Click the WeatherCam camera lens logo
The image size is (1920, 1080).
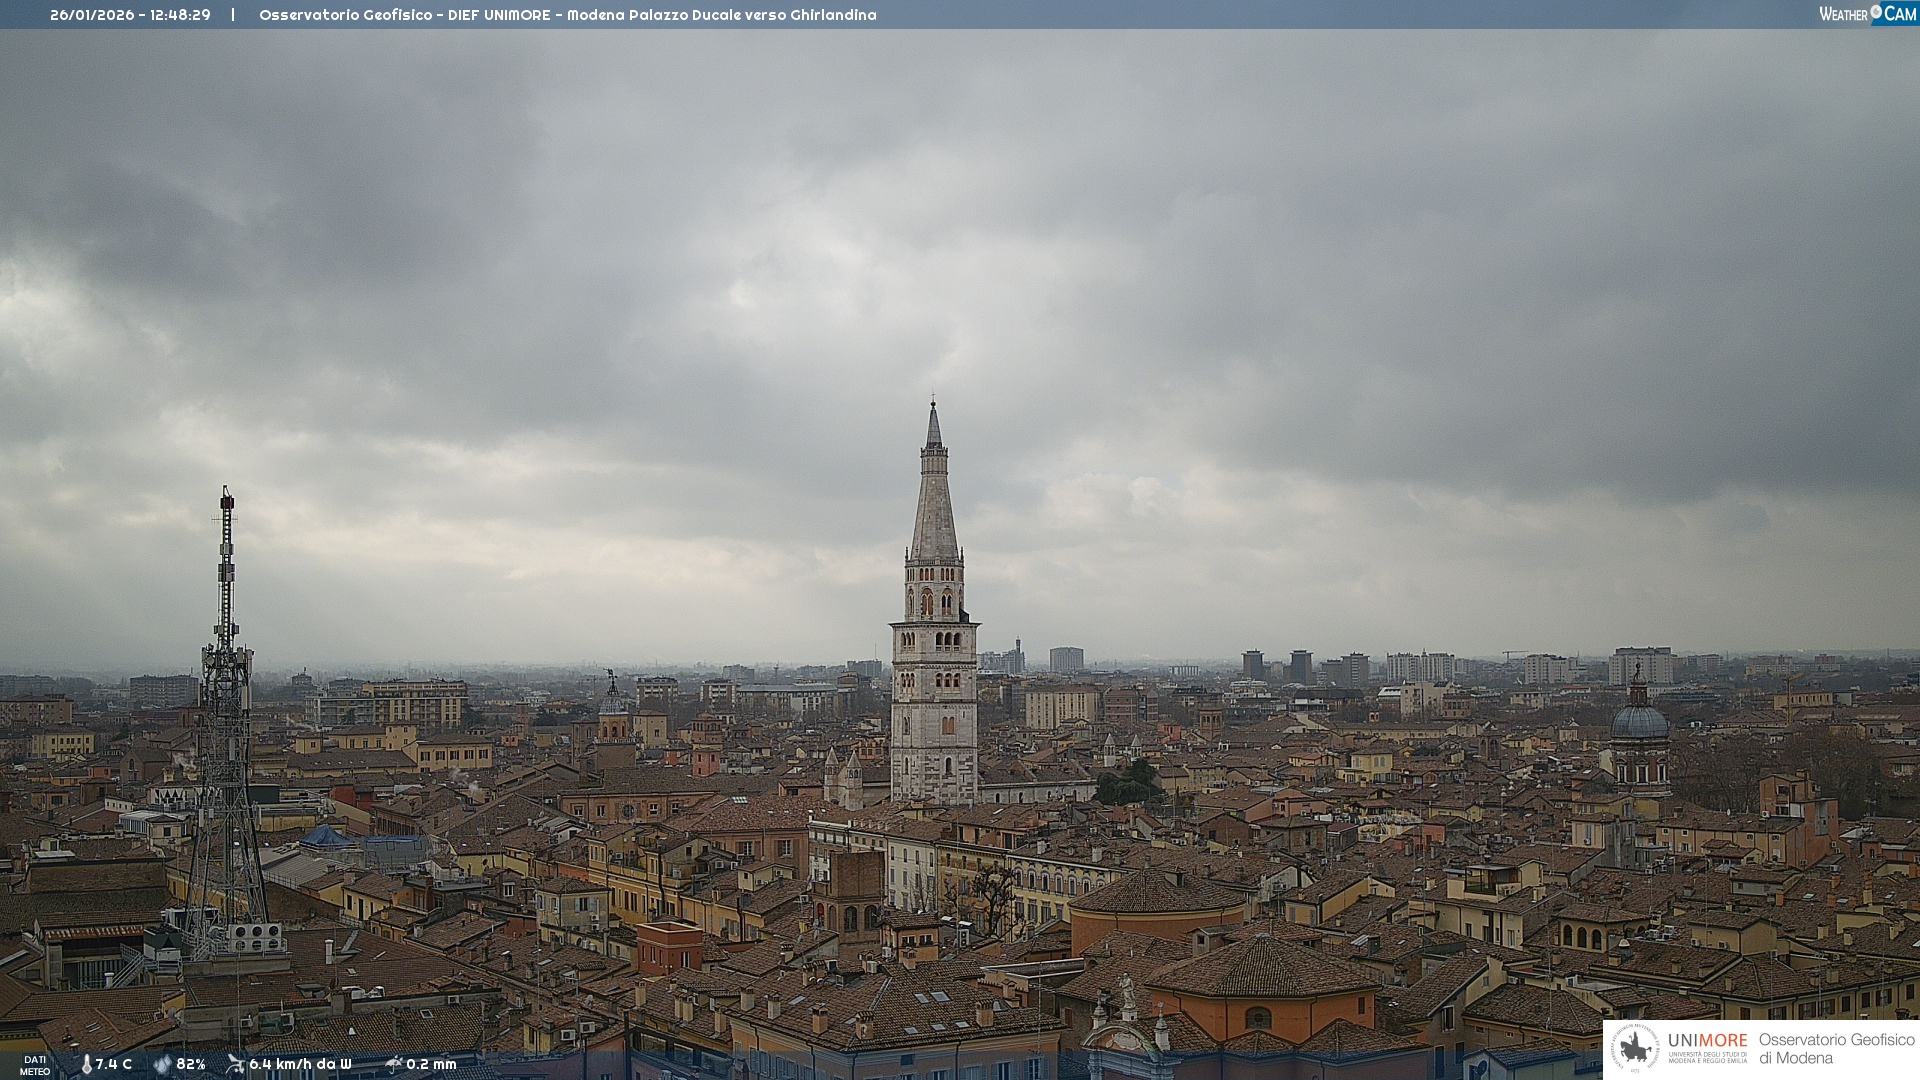click(x=1876, y=12)
